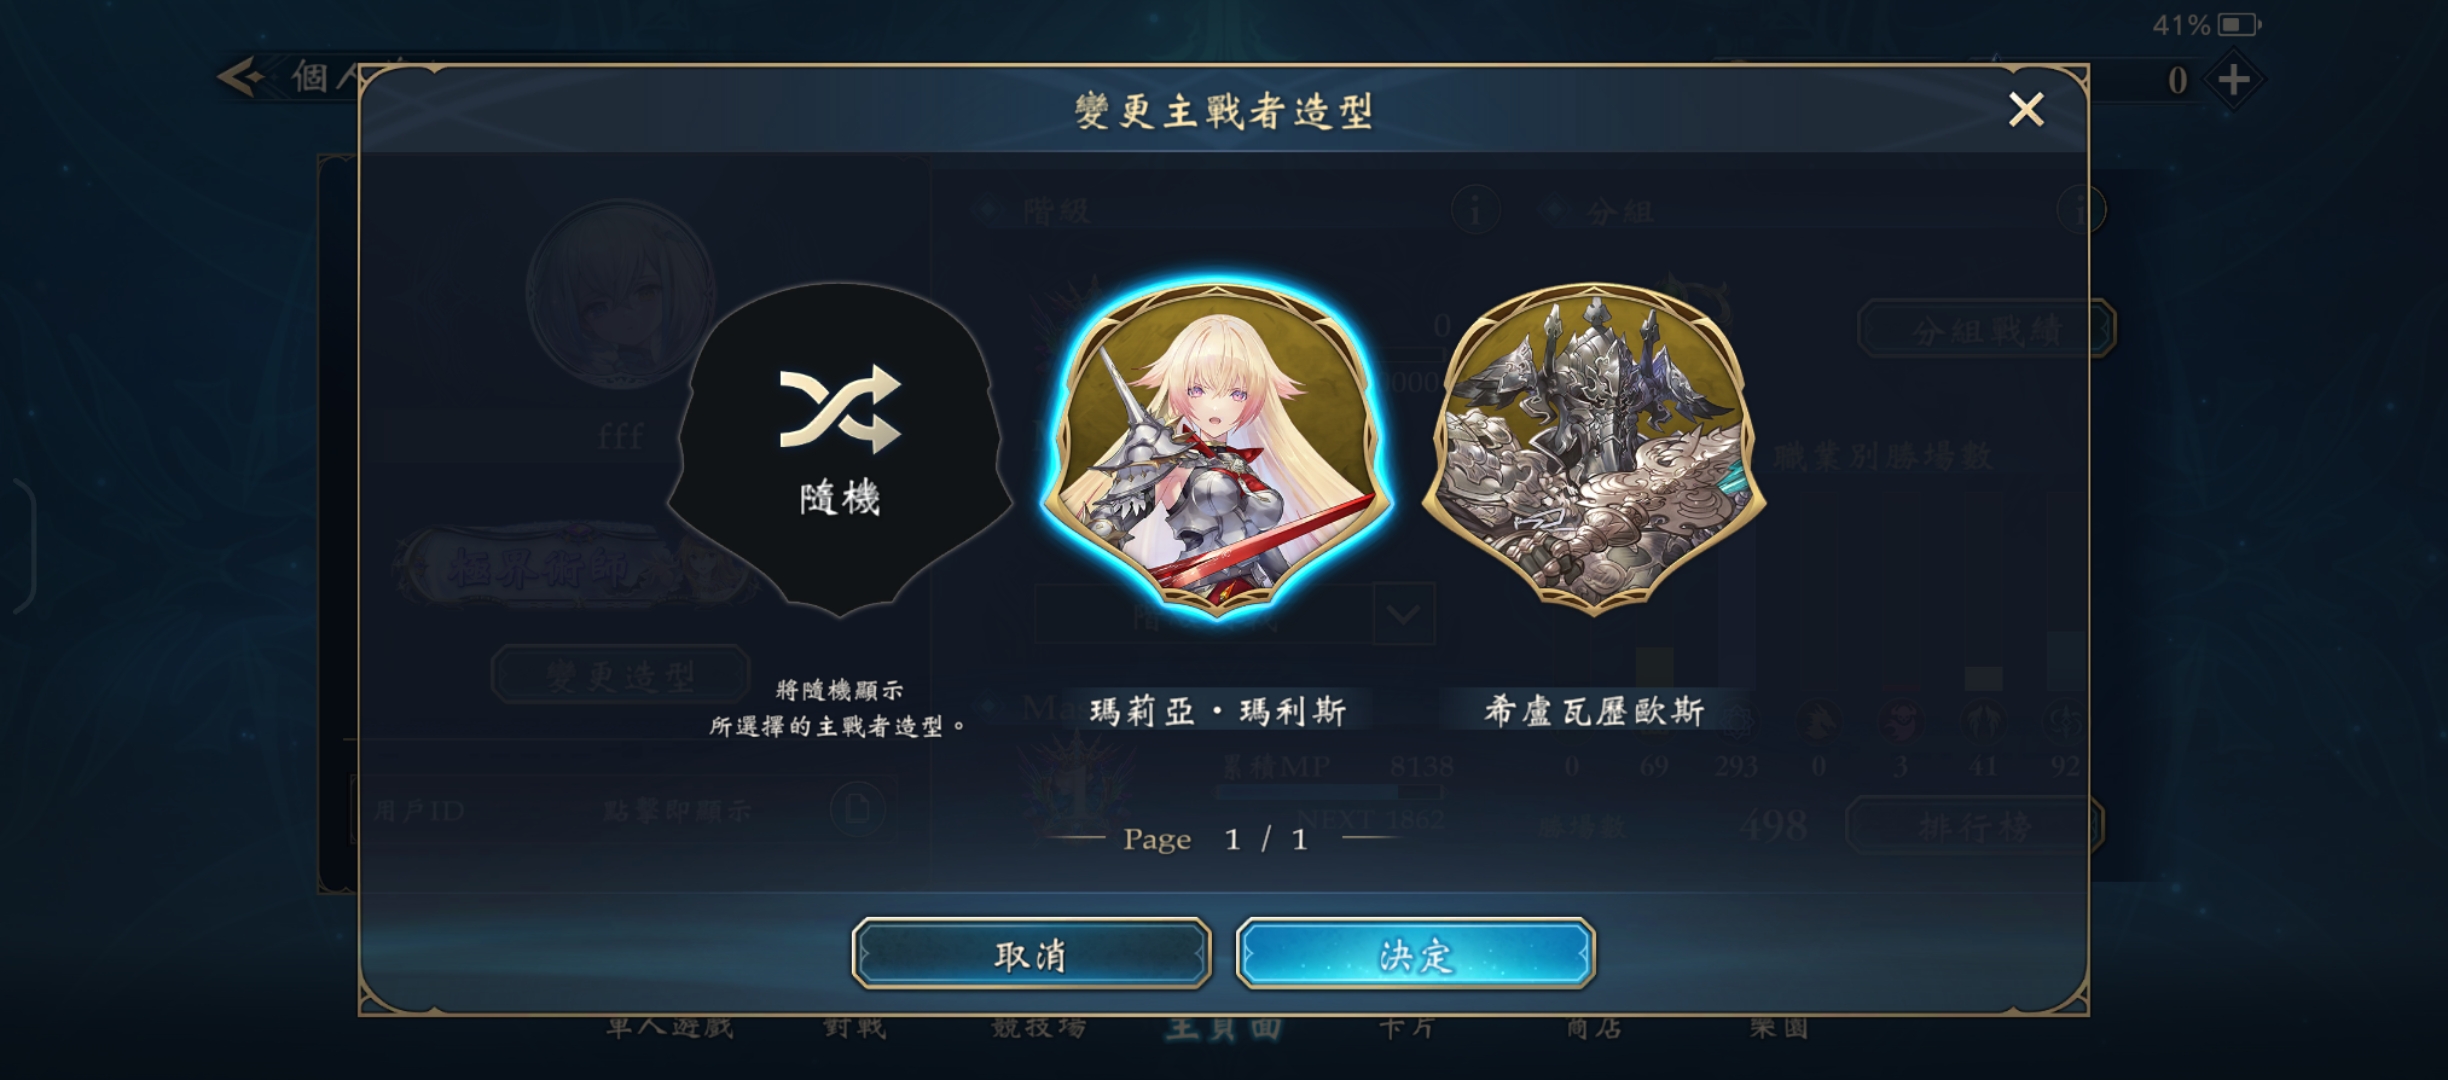Close the 變更主戰者造型 dialog

[x=2026, y=109]
